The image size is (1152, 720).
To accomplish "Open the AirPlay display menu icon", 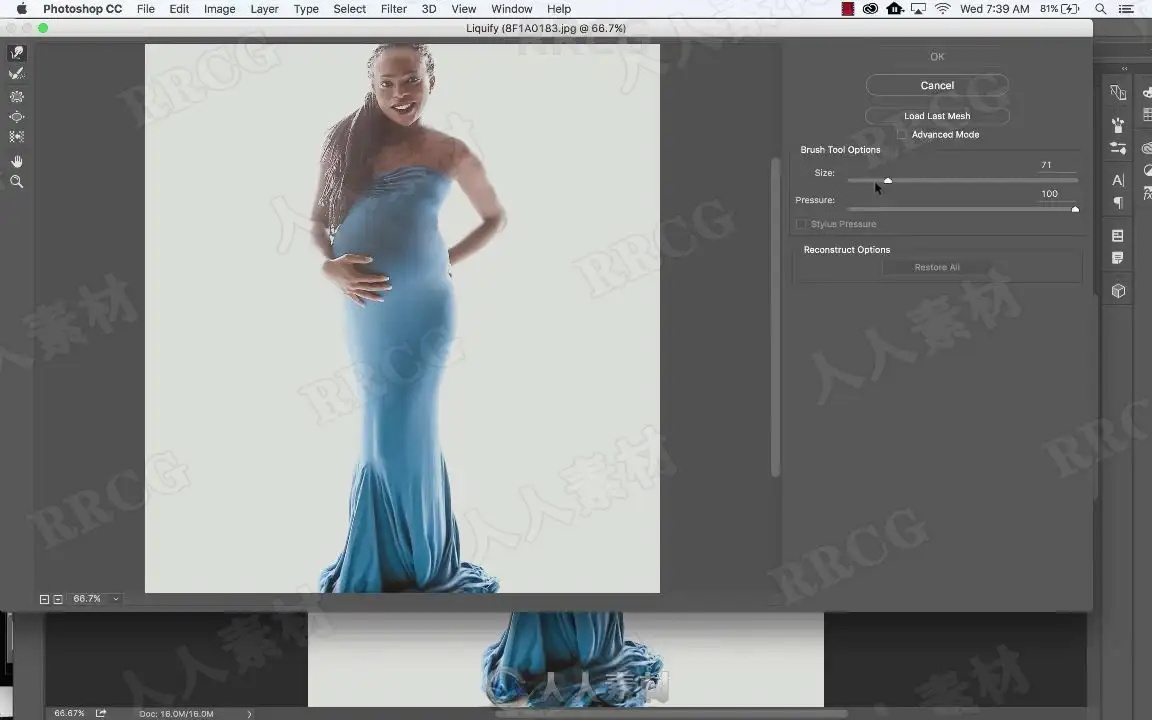I will (x=918, y=9).
